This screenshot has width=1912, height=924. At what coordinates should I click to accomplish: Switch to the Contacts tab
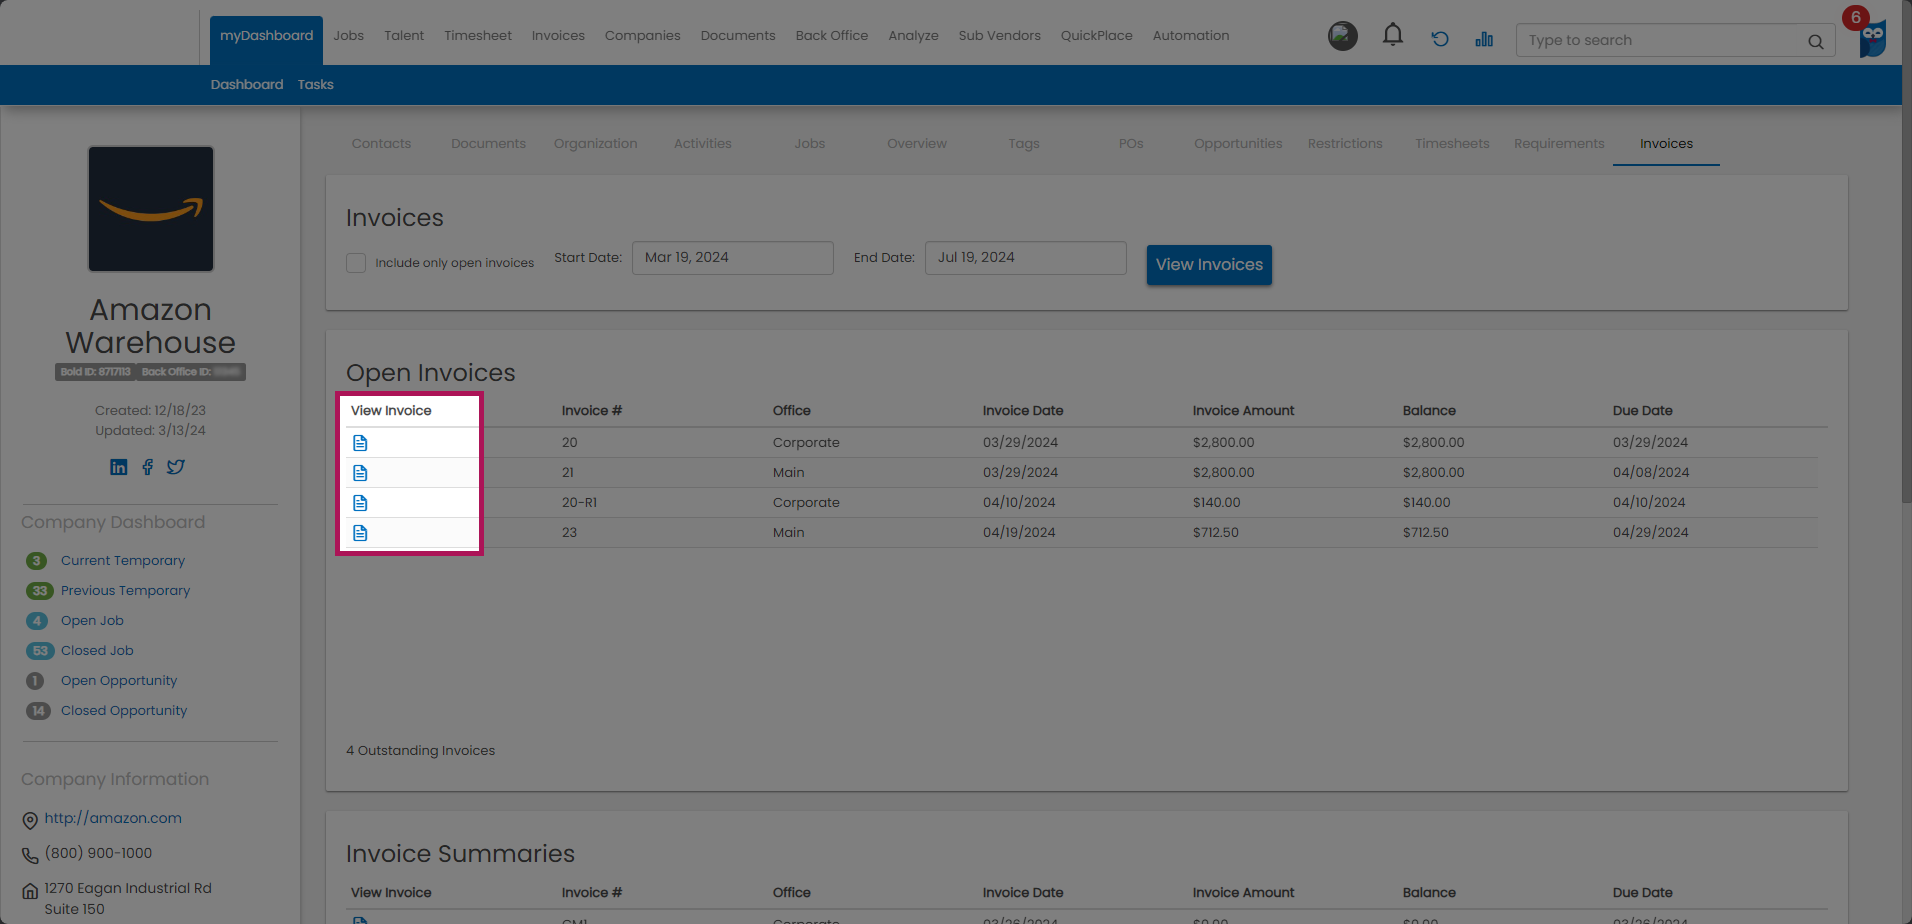381,144
